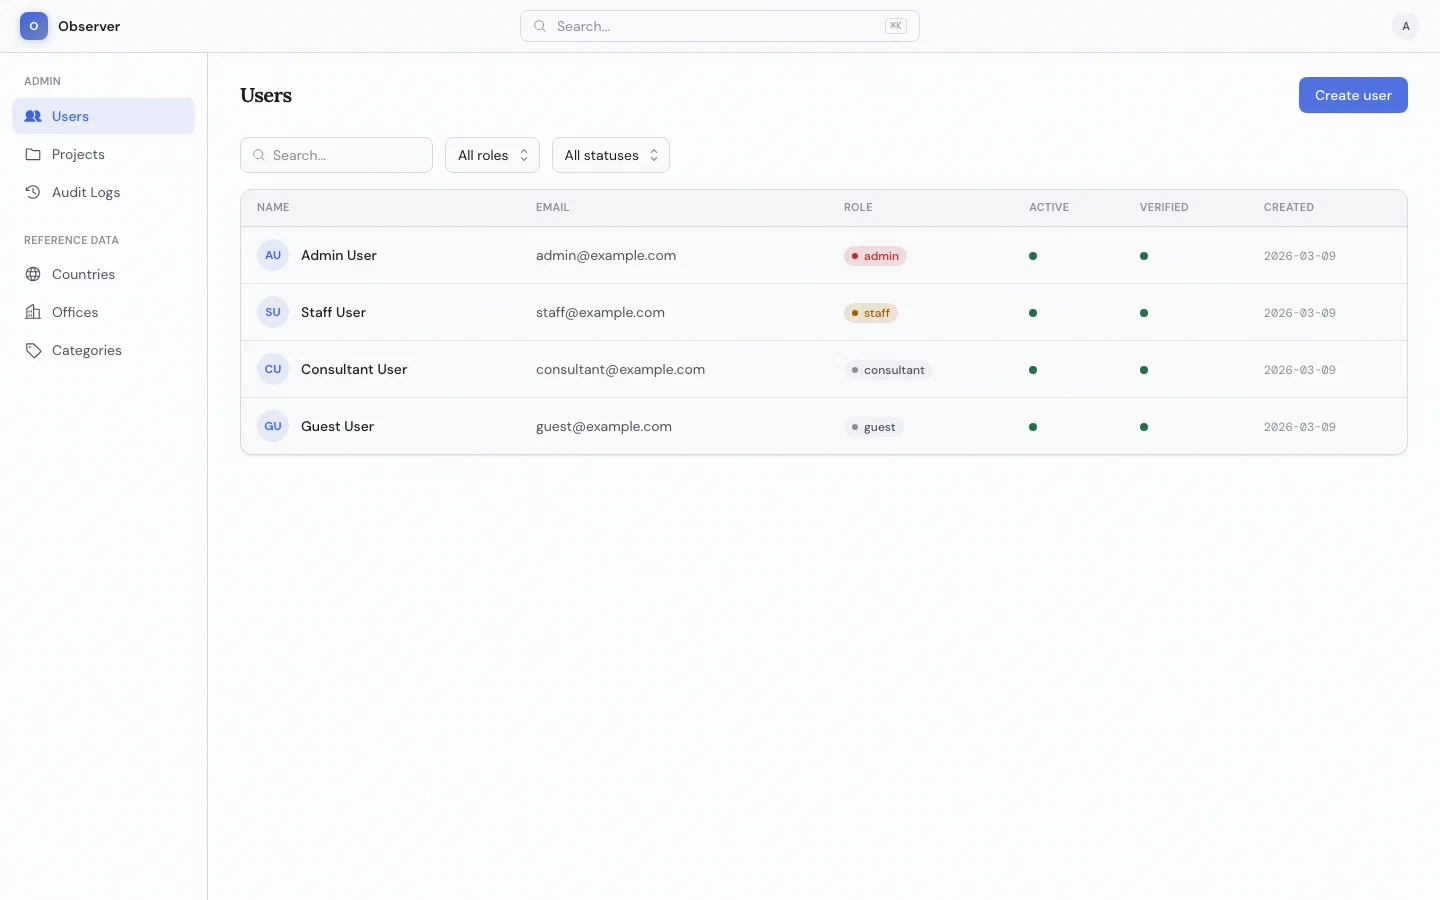This screenshot has height=900, width=1440.
Task: Click the magnifier icon in users filter search
Action: tap(259, 155)
